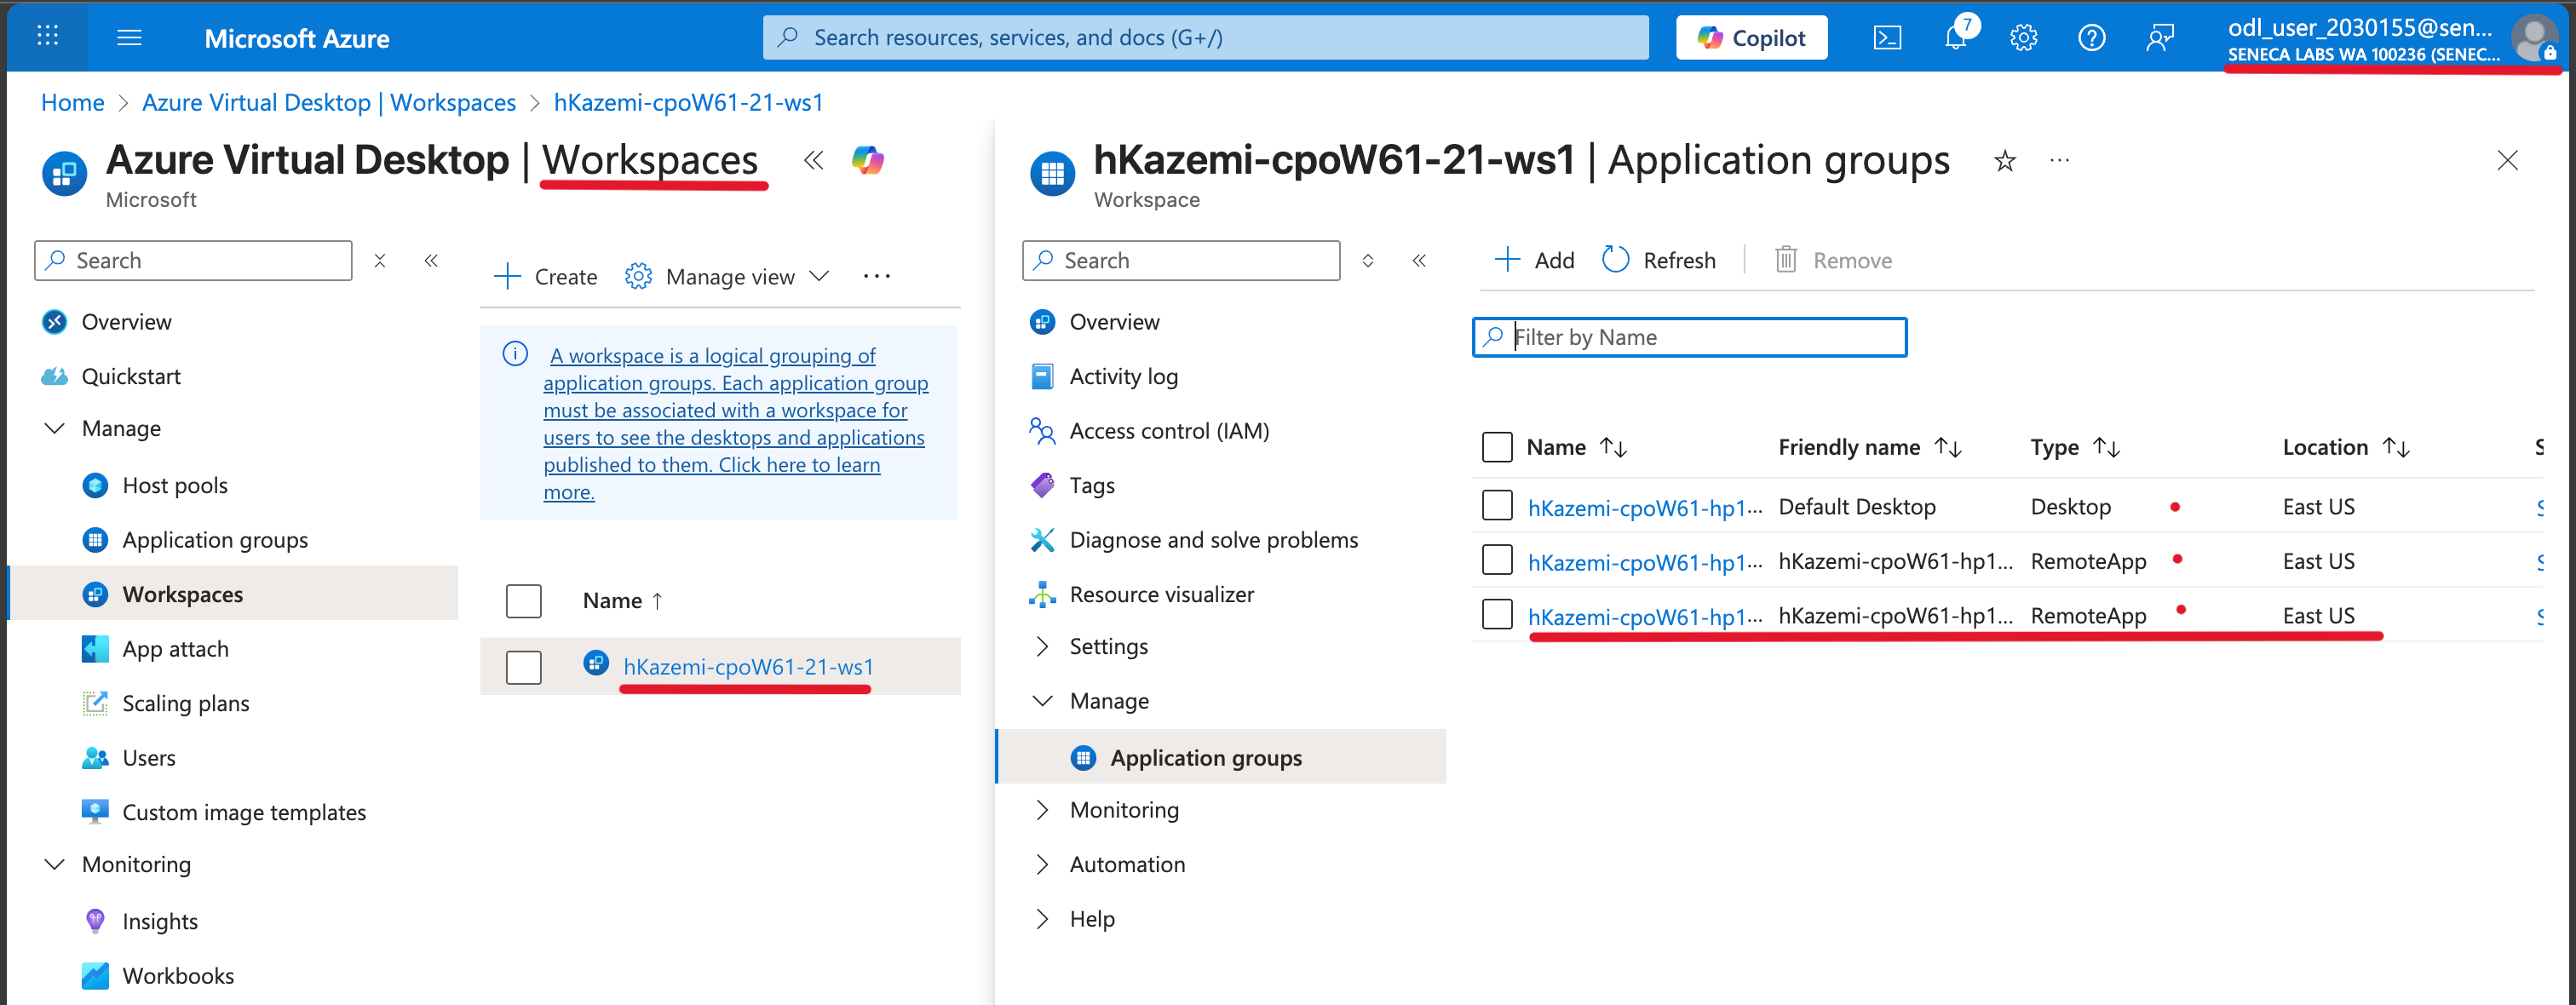Collapse the left Azure Virtual Desktop menu
The width and height of the screenshot is (2576, 1005).
pos(431,260)
